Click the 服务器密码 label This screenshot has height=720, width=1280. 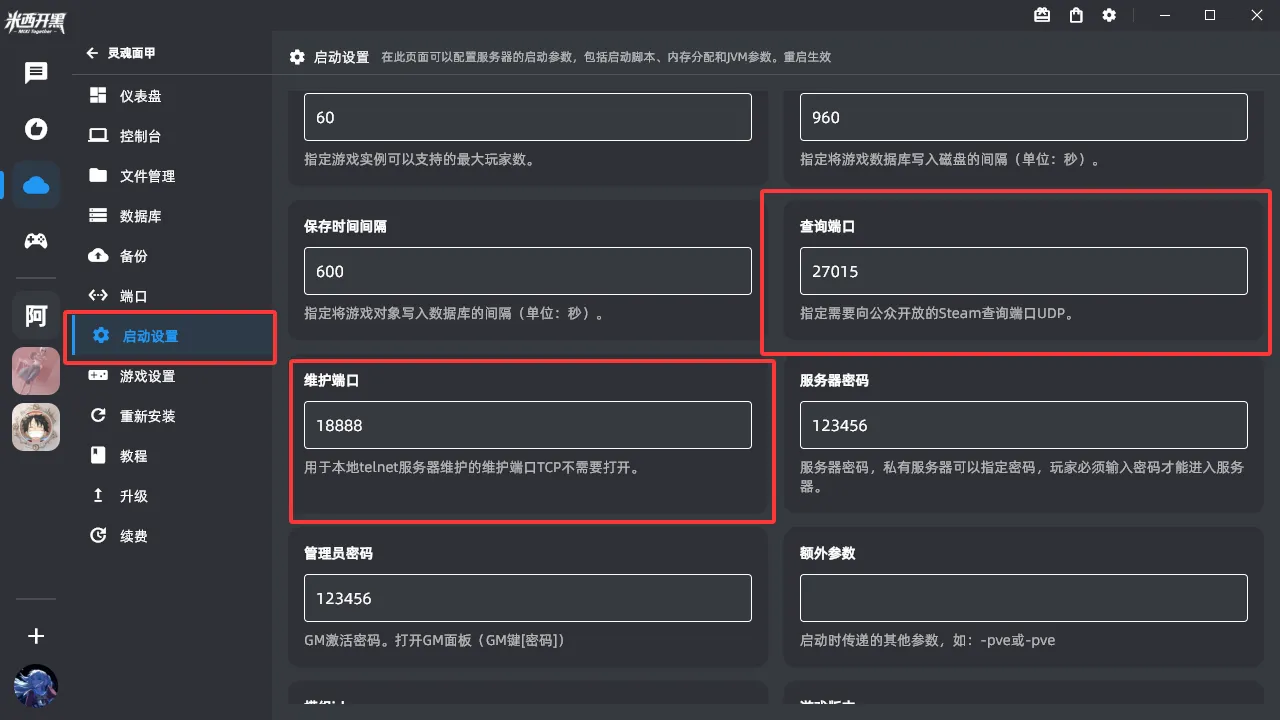pos(834,381)
